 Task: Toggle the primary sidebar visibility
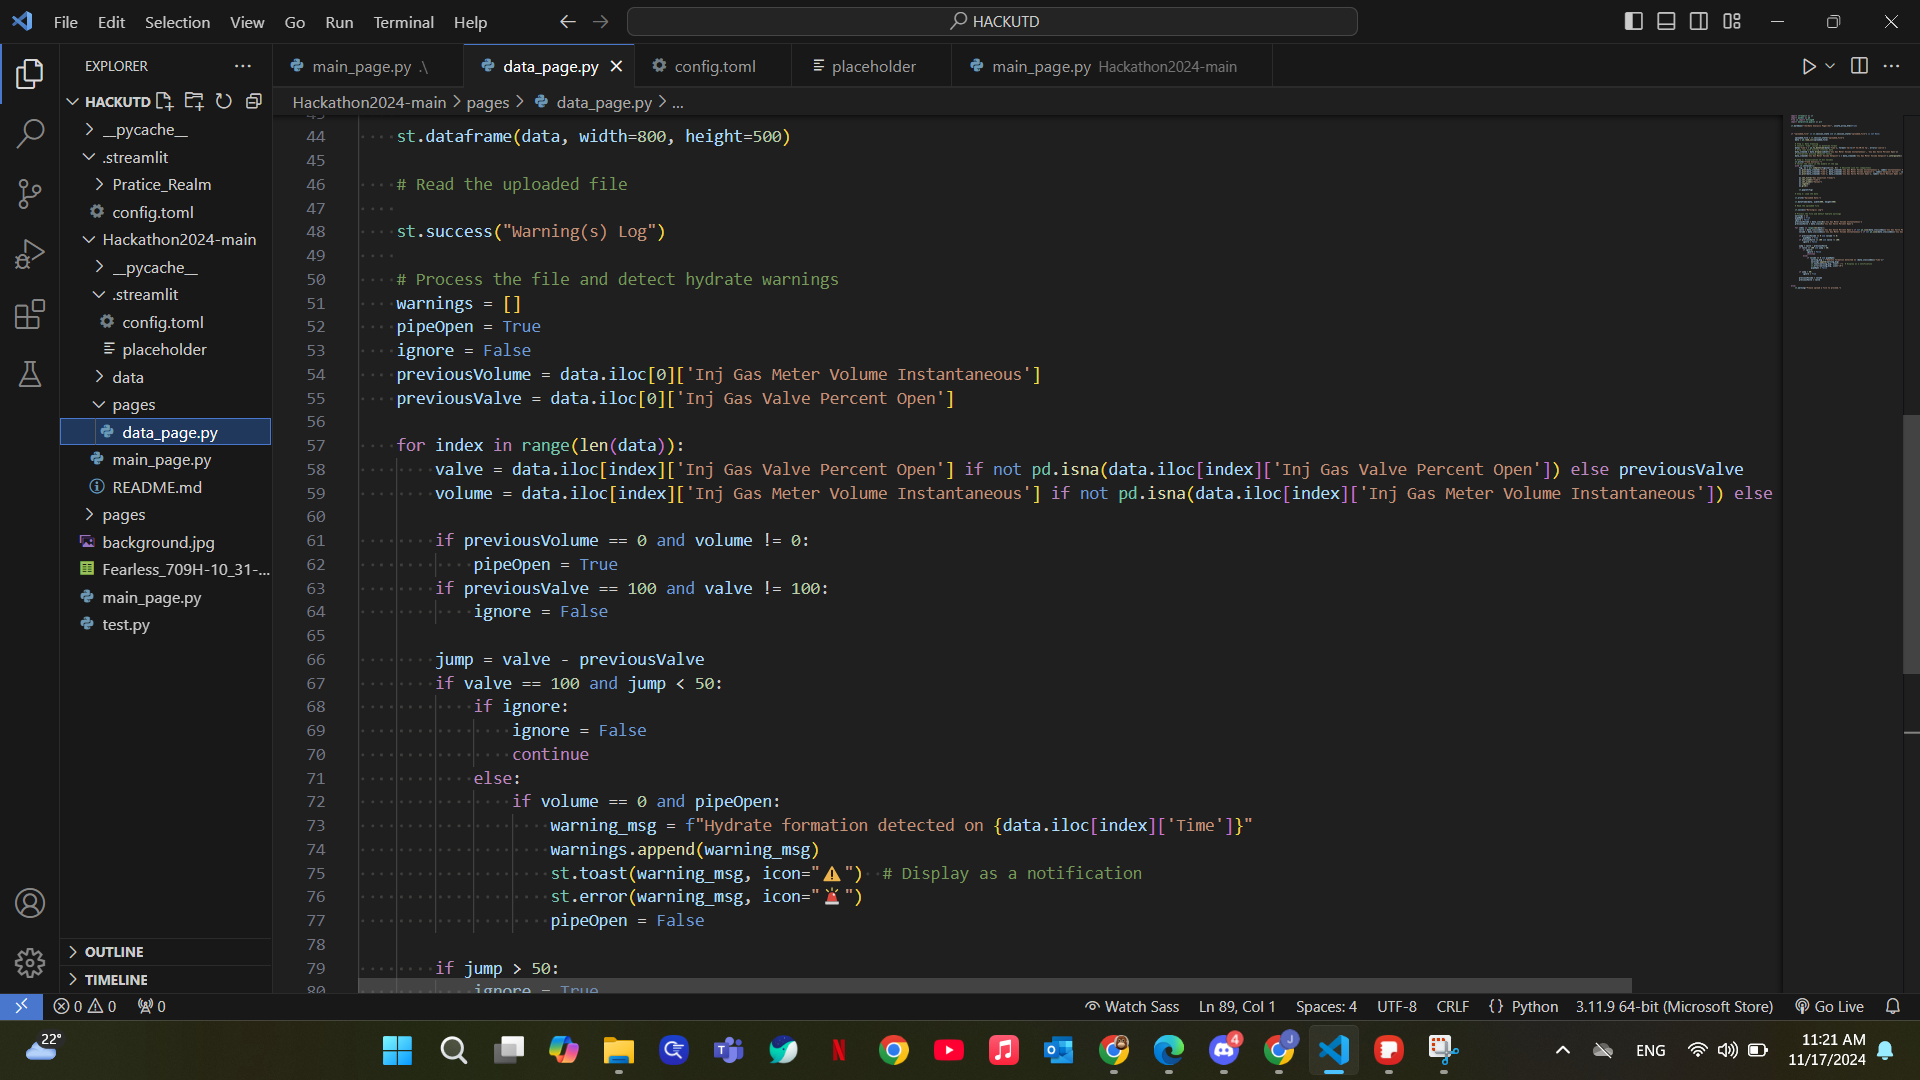coord(1634,21)
